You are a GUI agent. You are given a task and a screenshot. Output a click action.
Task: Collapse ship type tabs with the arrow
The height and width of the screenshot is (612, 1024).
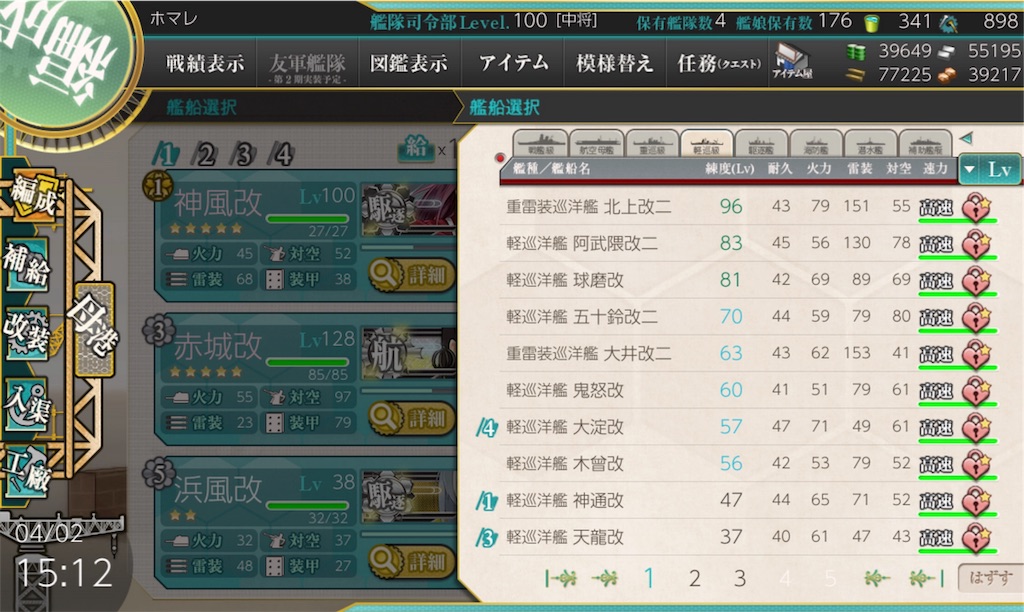(966, 138)
